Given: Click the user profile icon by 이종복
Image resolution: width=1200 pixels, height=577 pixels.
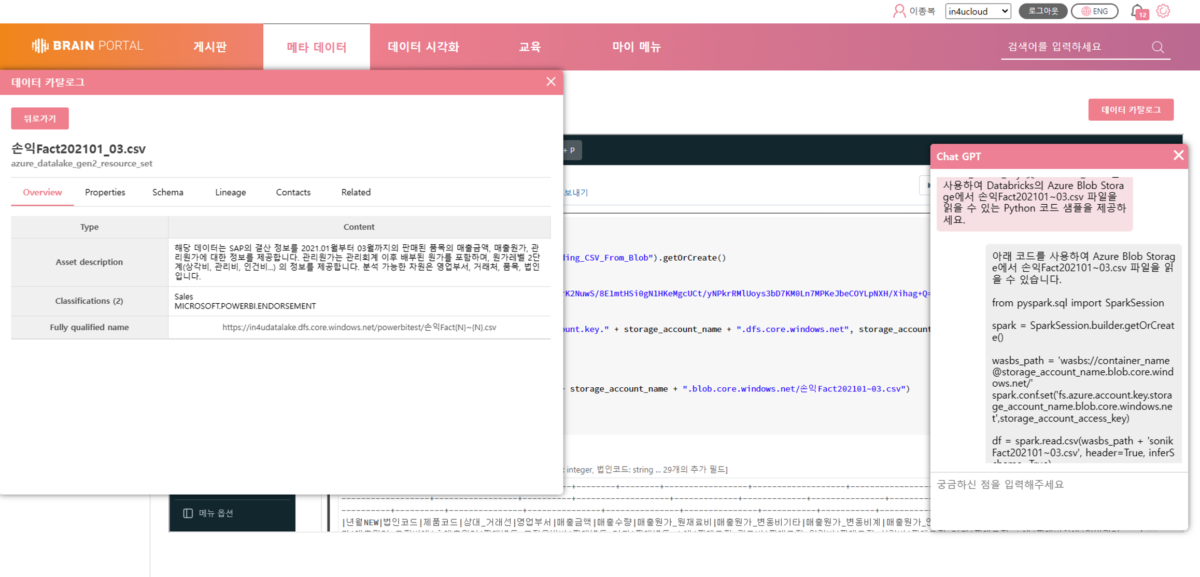Looking at the screenshot, I should tap(898, 11).
